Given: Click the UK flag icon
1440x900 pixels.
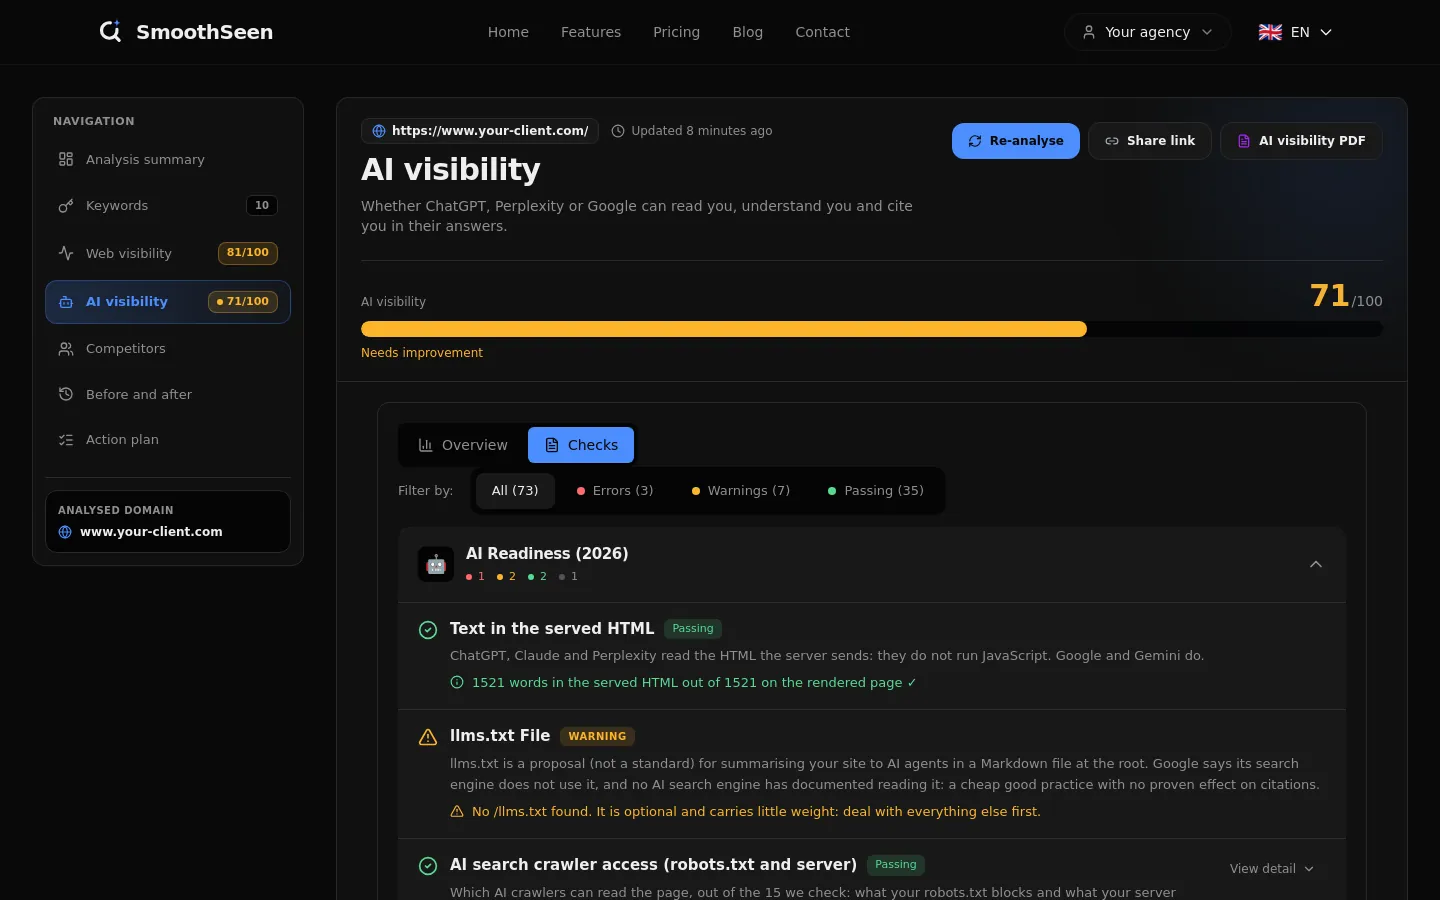Looking at the screenshot, I should [1270, 32].
